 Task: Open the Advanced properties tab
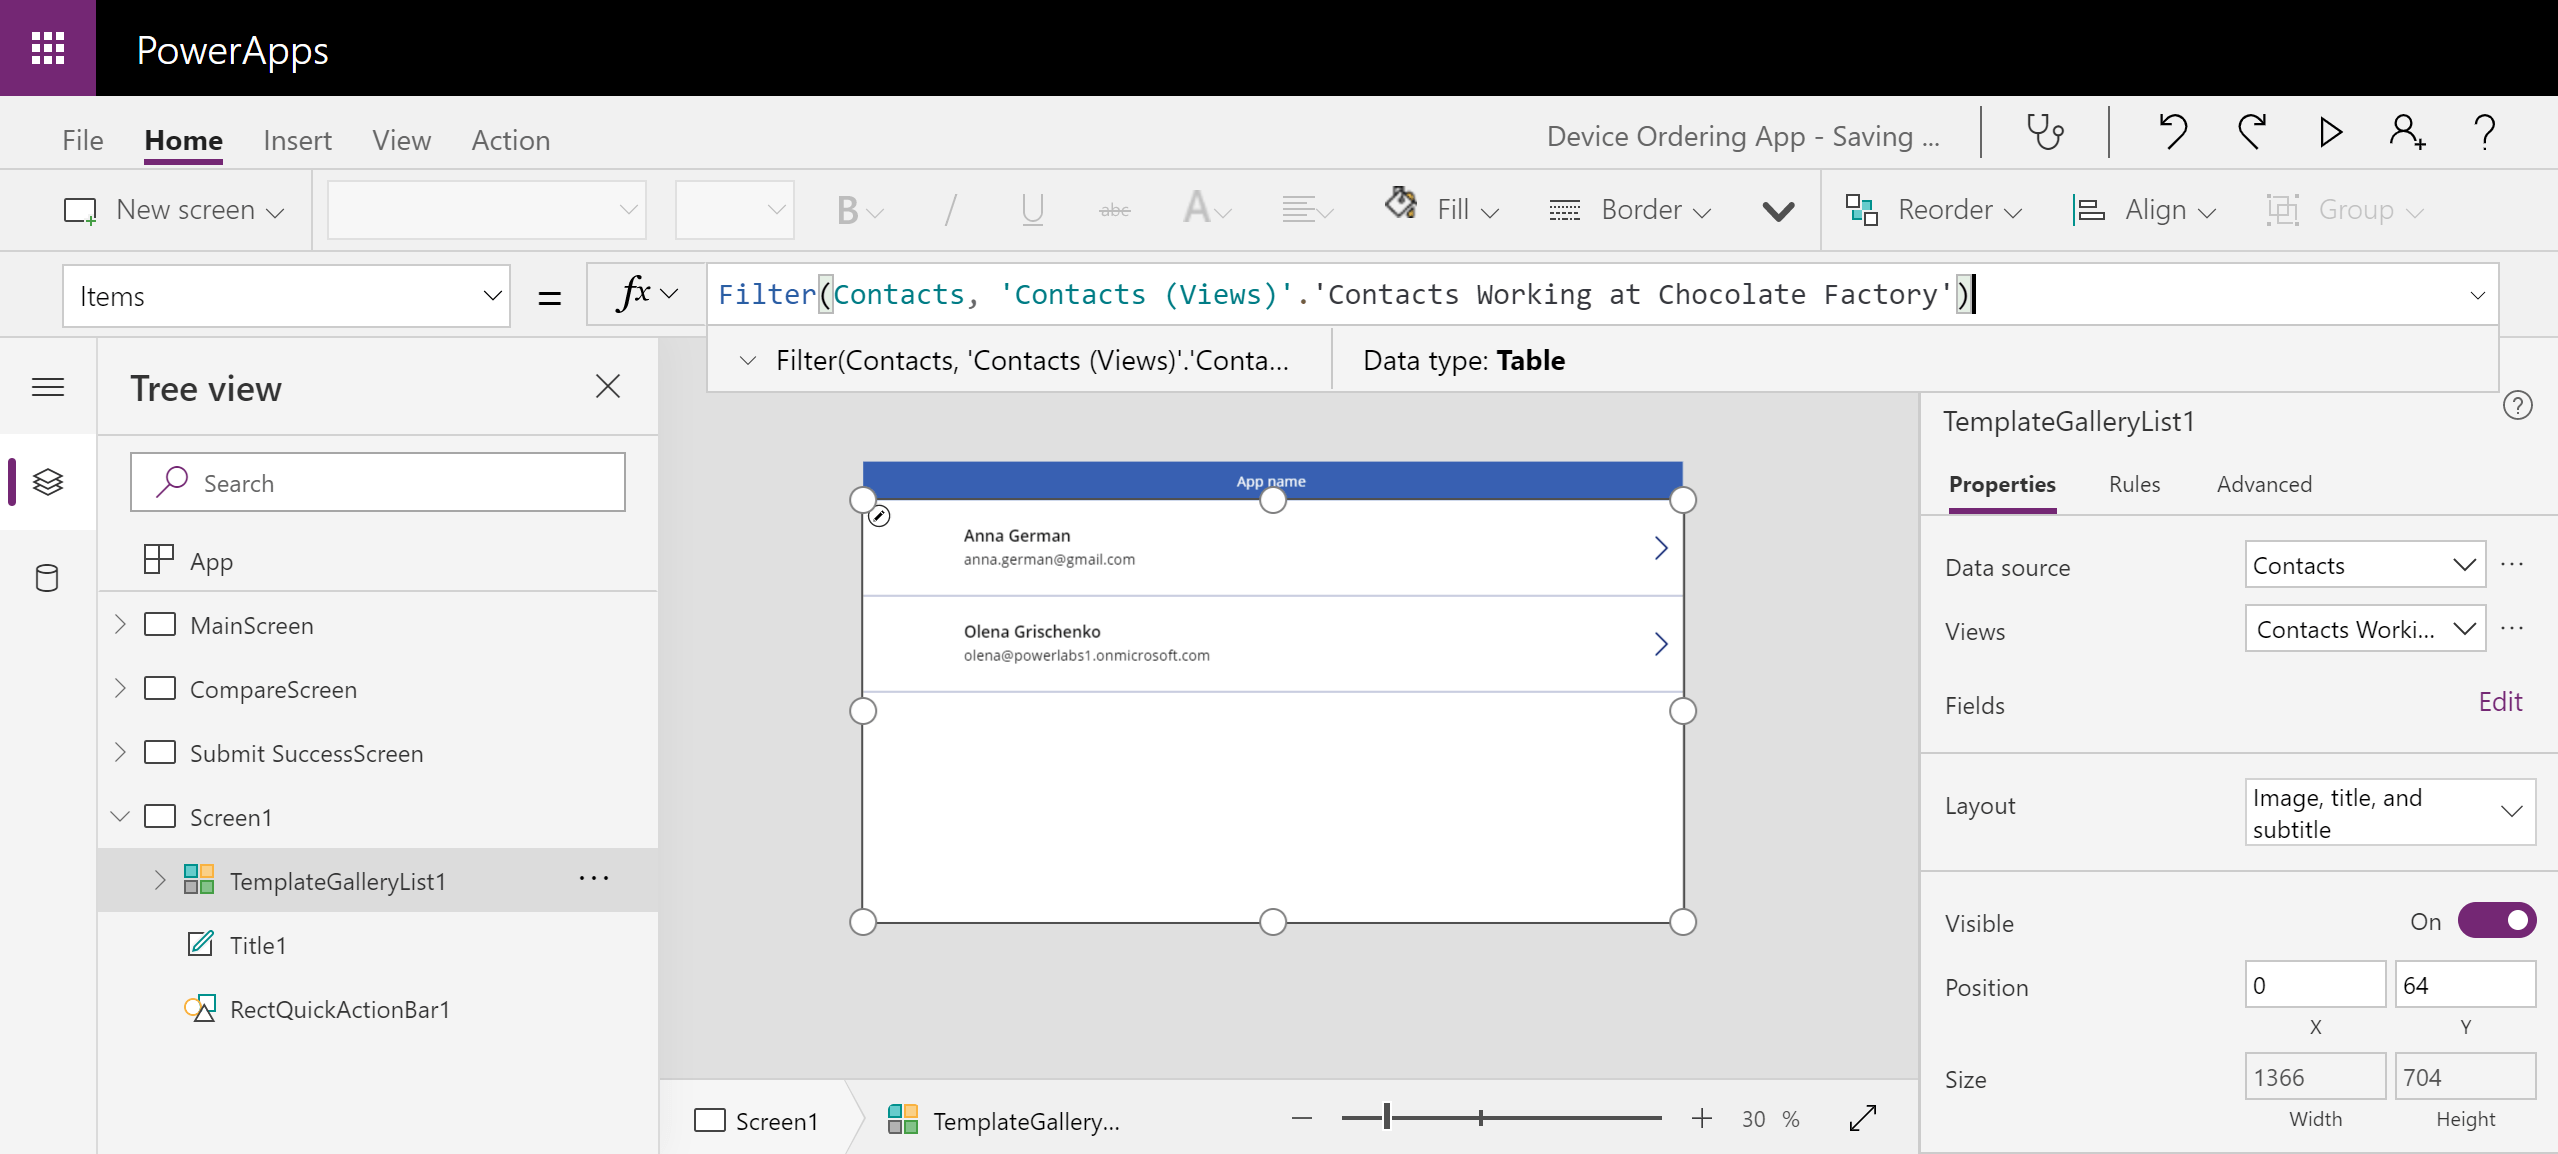[x=2263, y=484]
